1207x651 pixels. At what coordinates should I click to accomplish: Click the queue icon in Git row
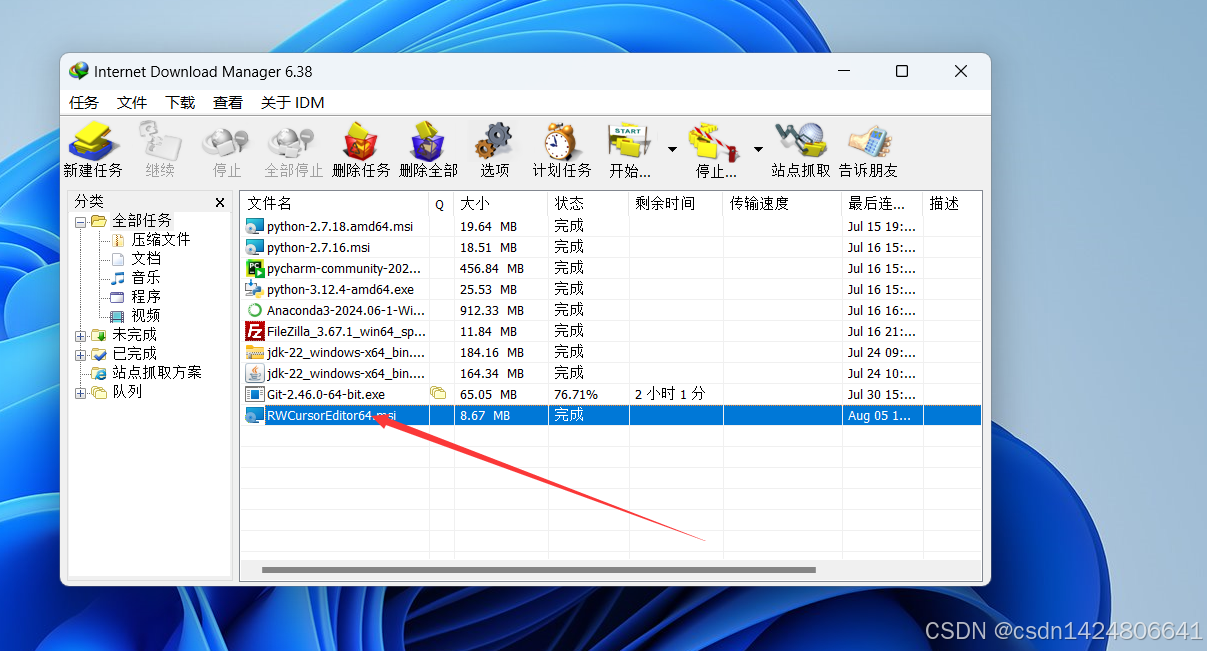[438, 393]
